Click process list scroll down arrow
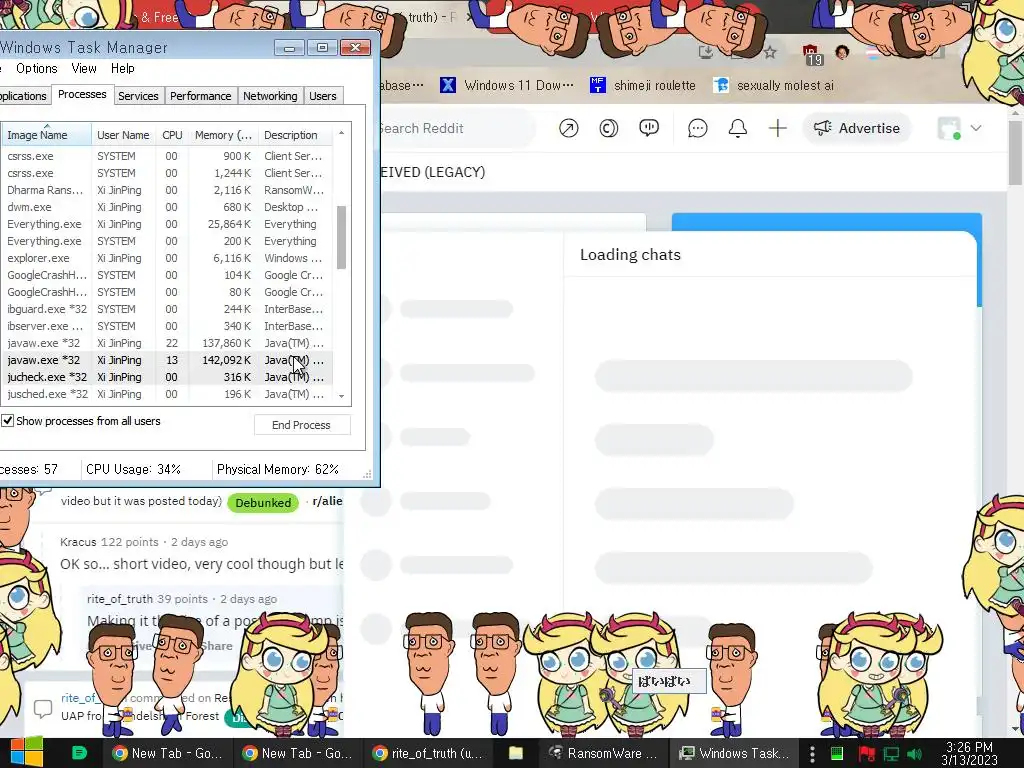 (342, 396)
